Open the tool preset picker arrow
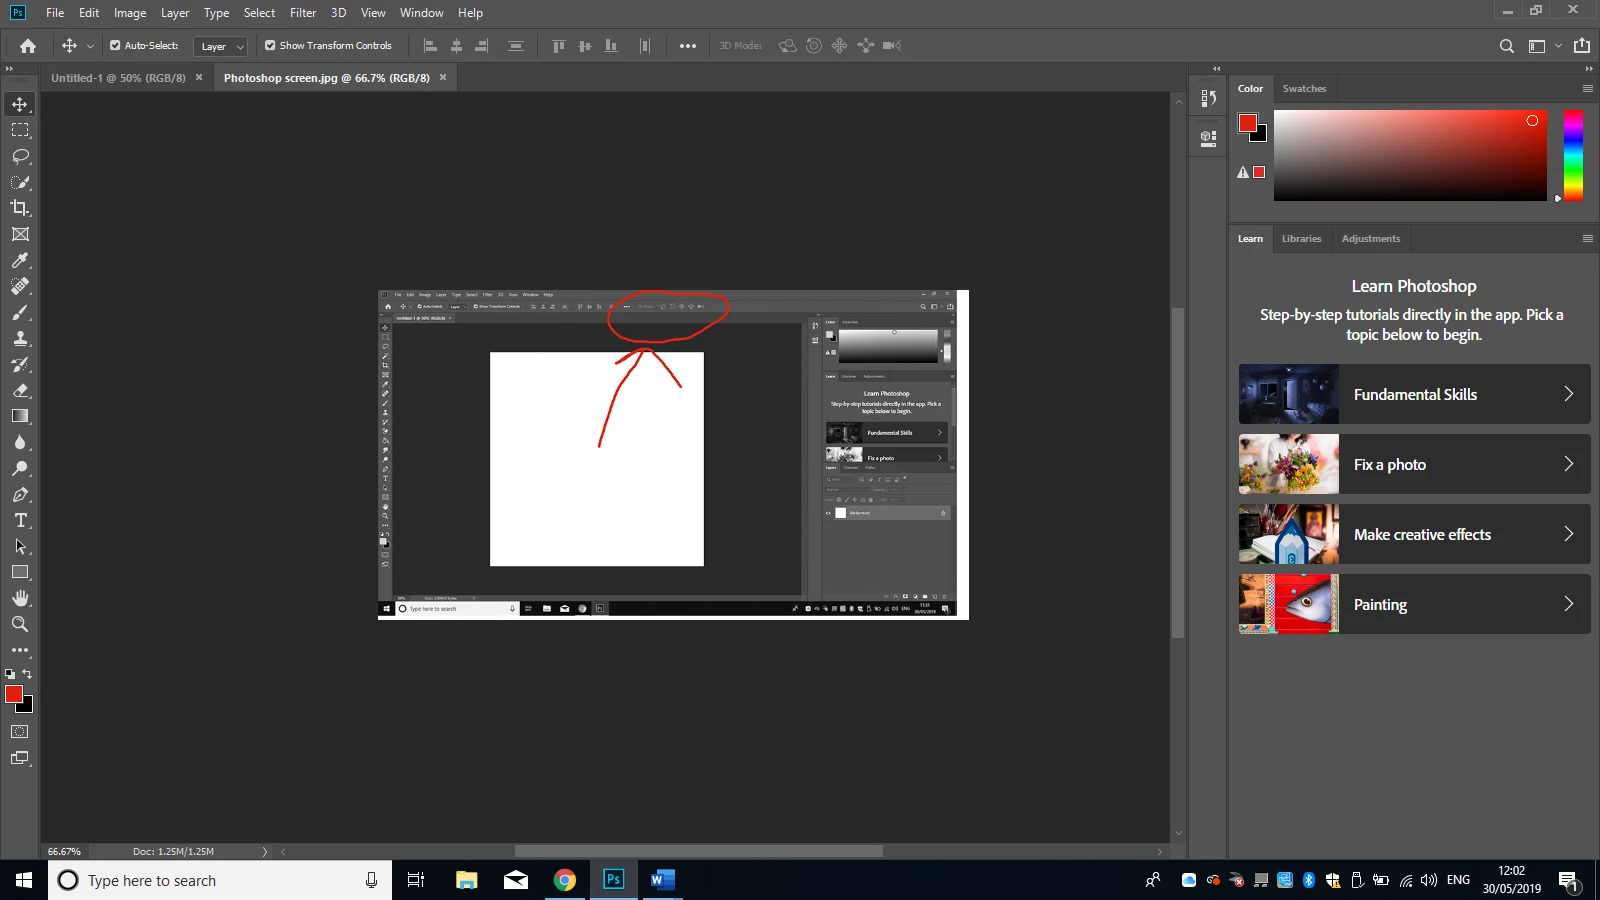The image size is (1600, 900). [x=90, y=46]
